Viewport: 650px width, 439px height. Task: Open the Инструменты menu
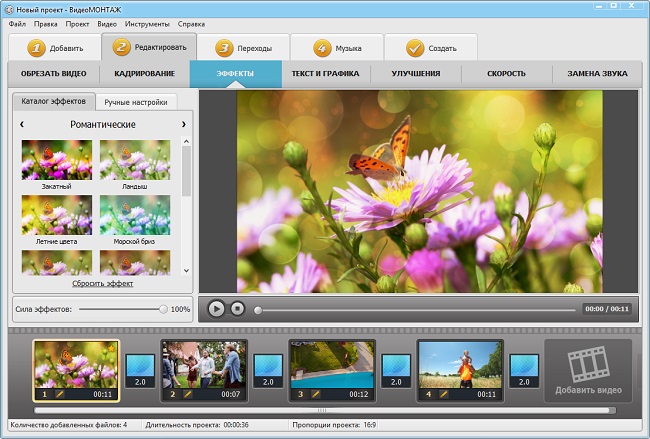147,24
